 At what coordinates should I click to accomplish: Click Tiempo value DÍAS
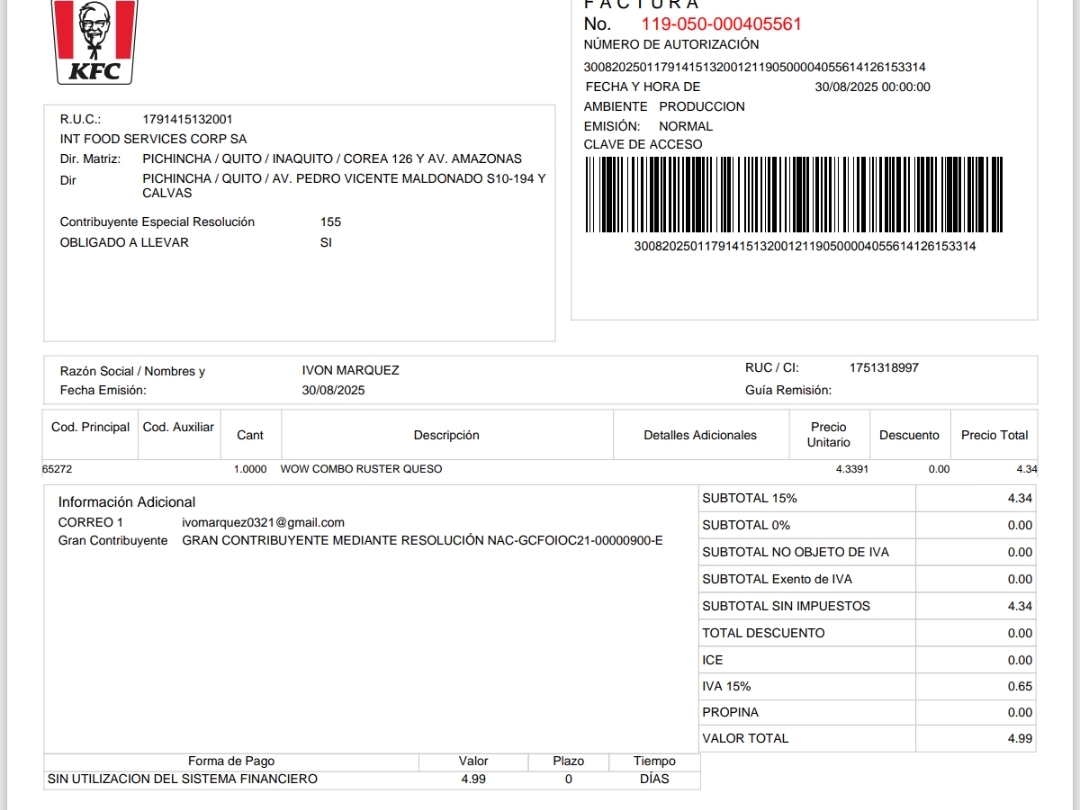pyautogui.click(x=654, y=779)
